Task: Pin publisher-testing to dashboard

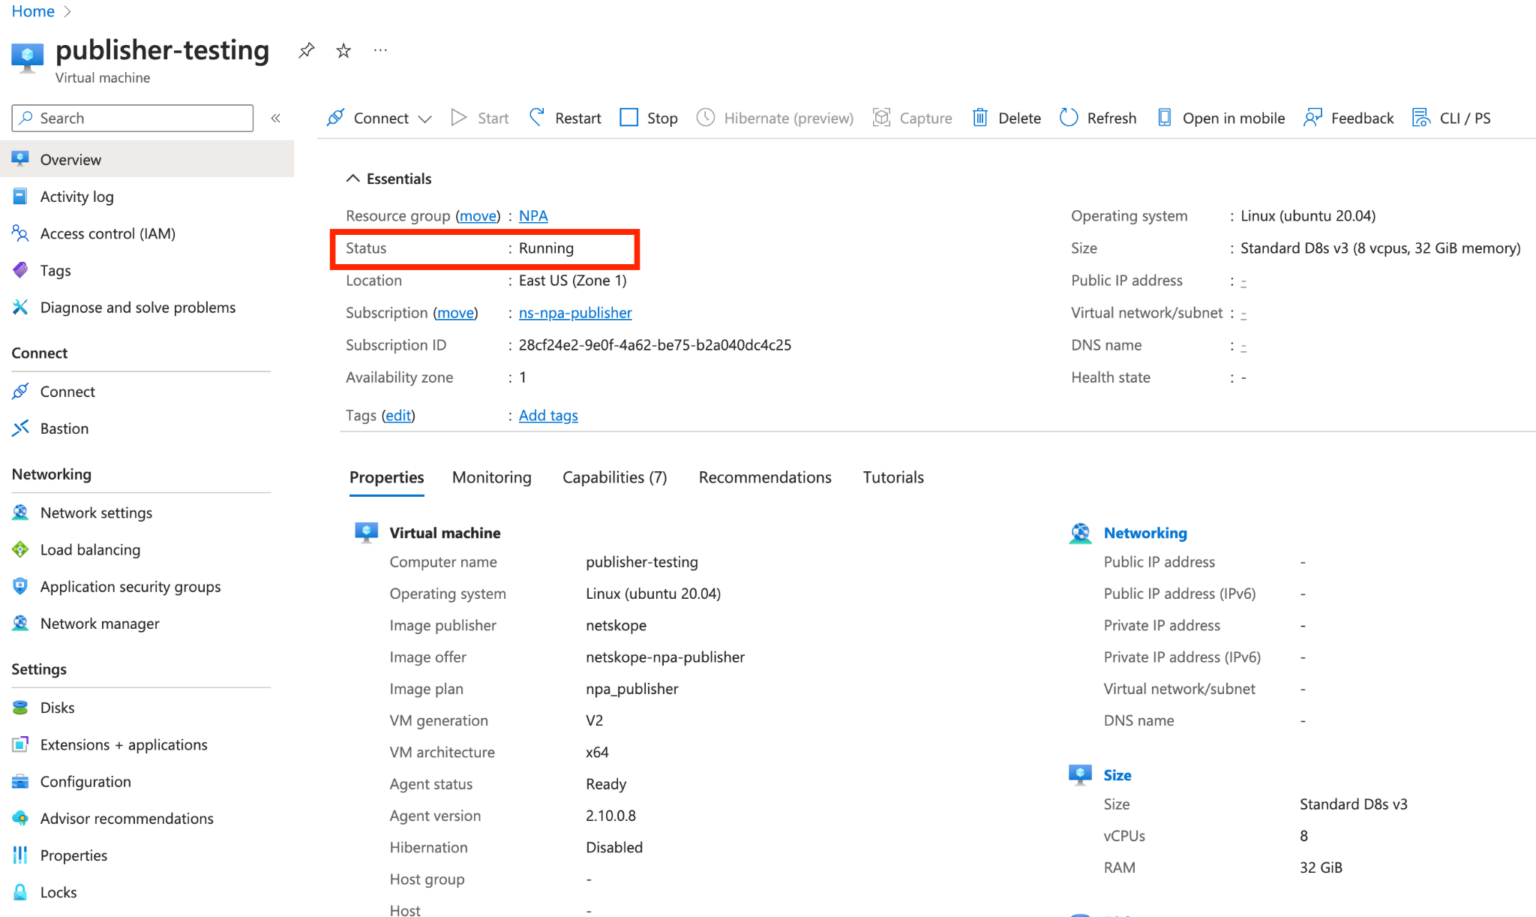Action: coord(306,50)
